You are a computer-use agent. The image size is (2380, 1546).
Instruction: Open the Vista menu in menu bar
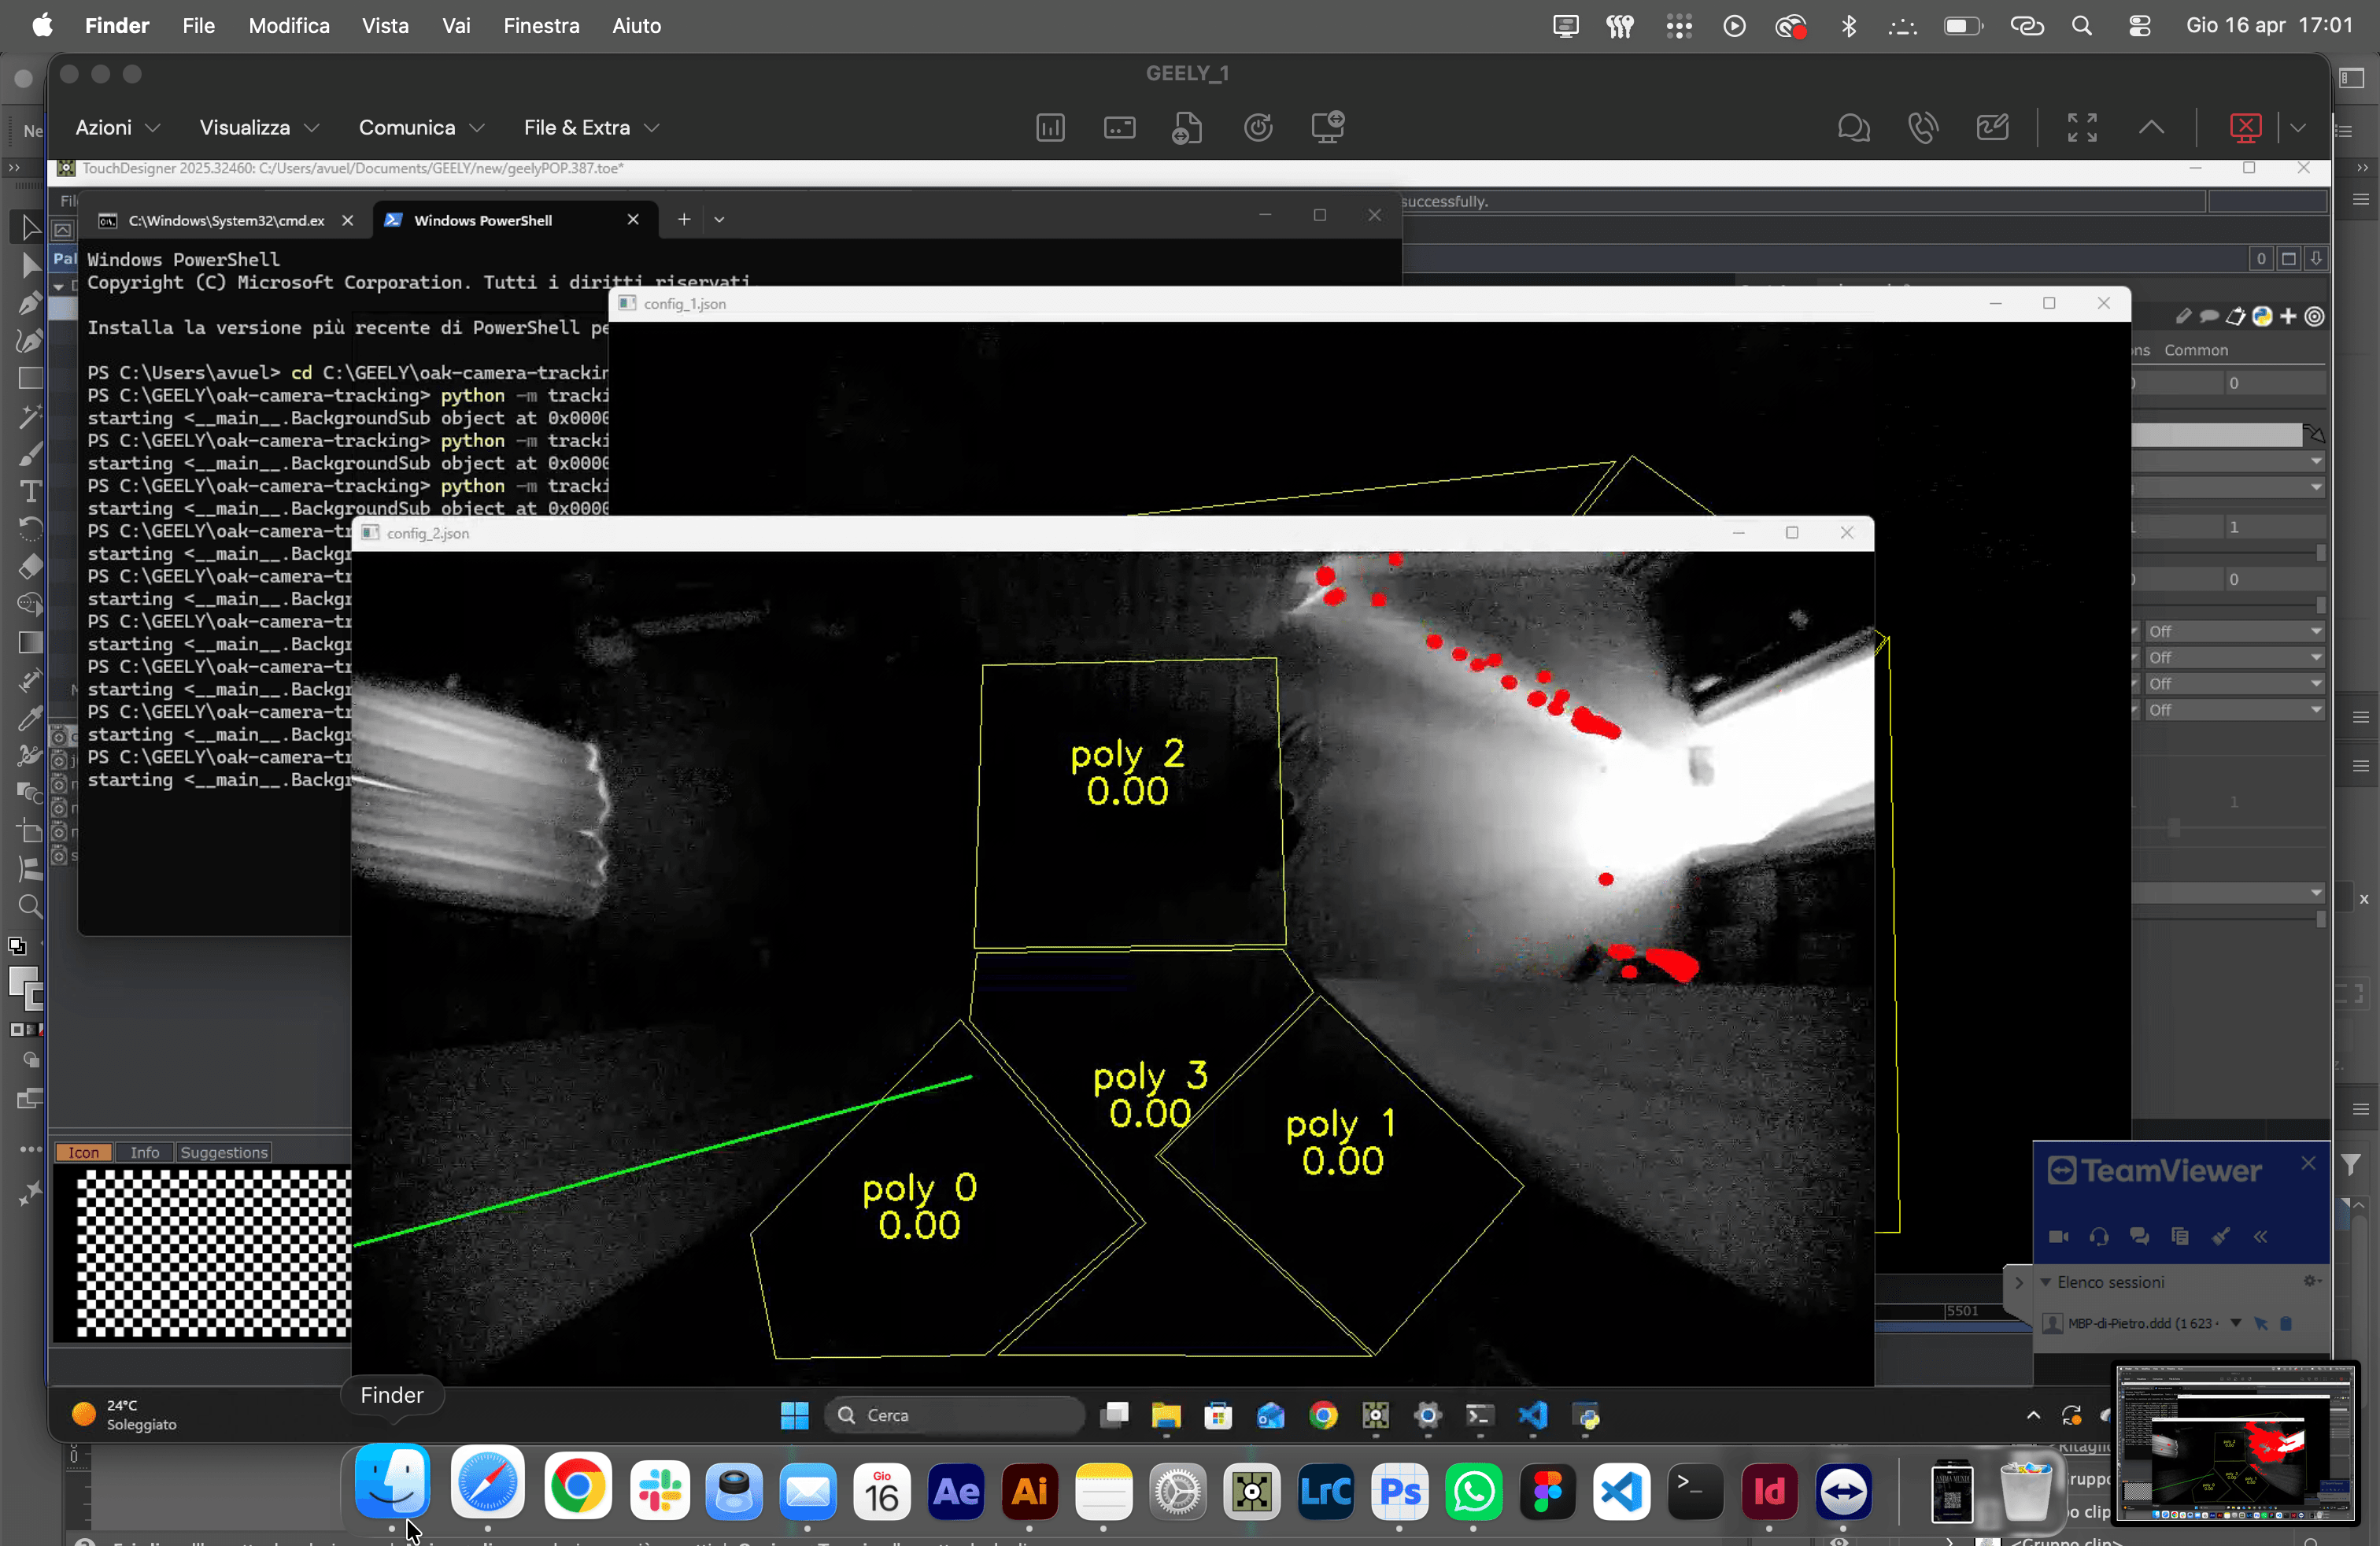point(385,26)
